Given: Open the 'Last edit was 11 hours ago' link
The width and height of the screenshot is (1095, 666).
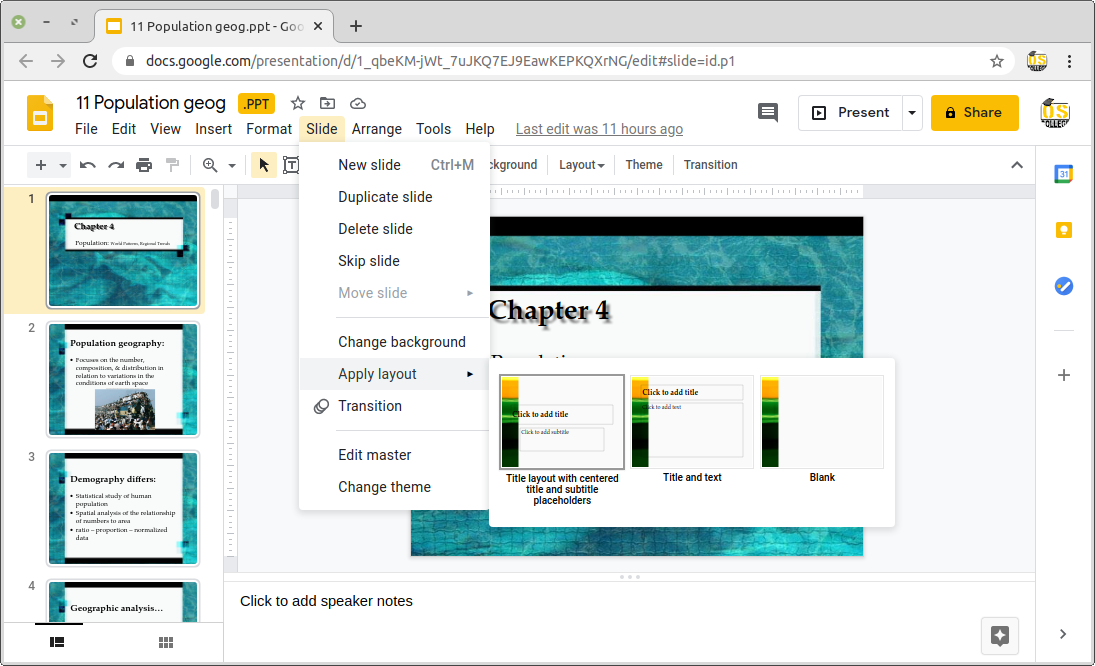Looking at the screenshot, I should [x=599, y=129].
